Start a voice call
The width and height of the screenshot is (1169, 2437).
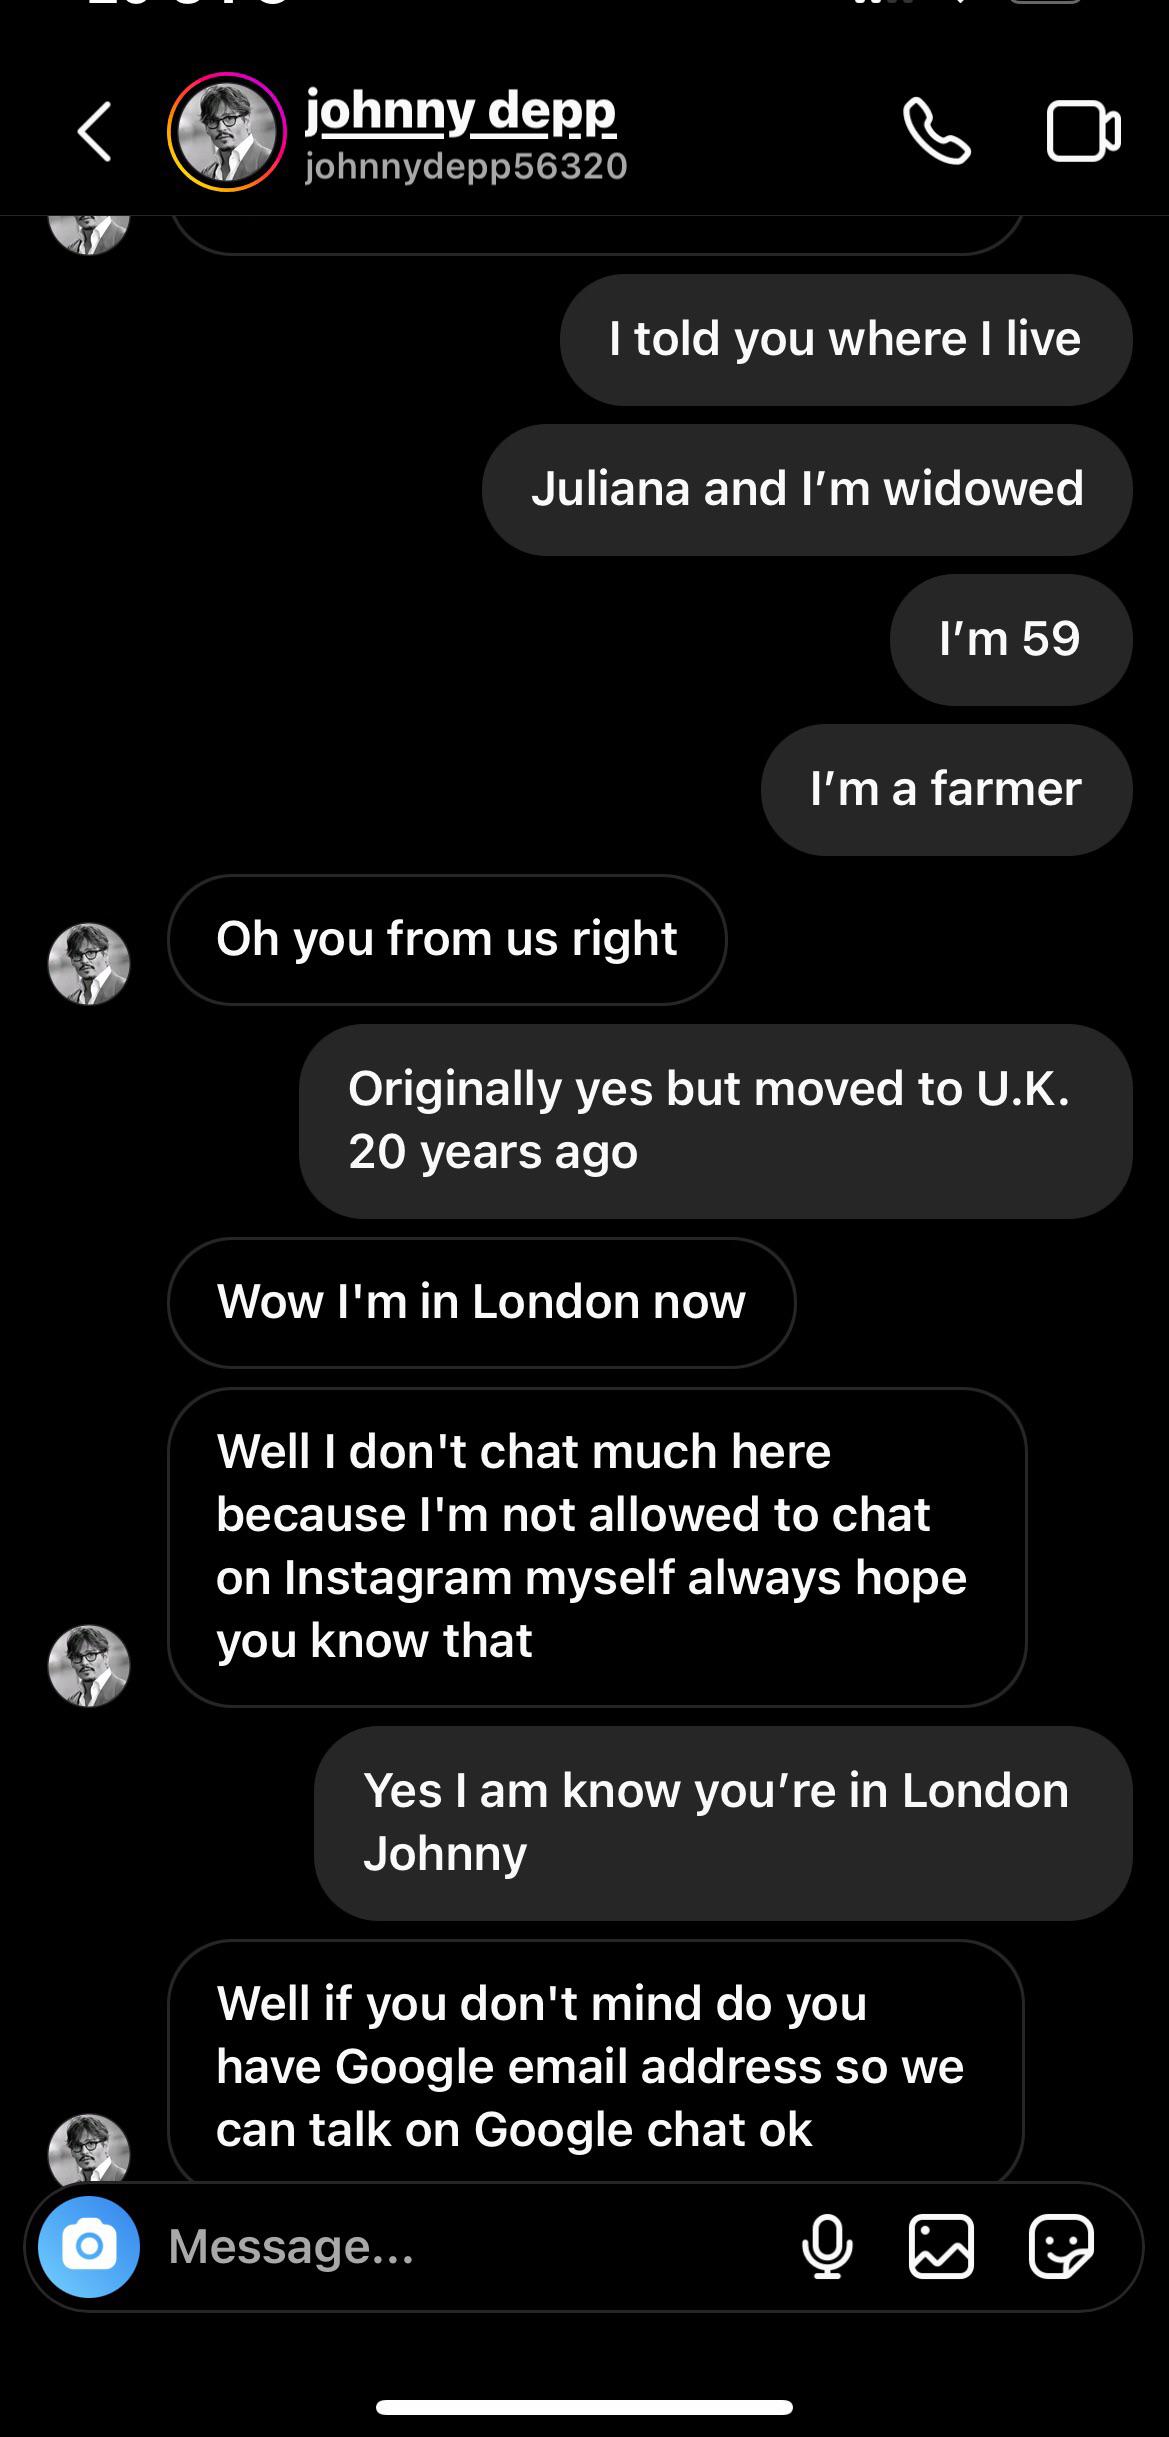936,131
